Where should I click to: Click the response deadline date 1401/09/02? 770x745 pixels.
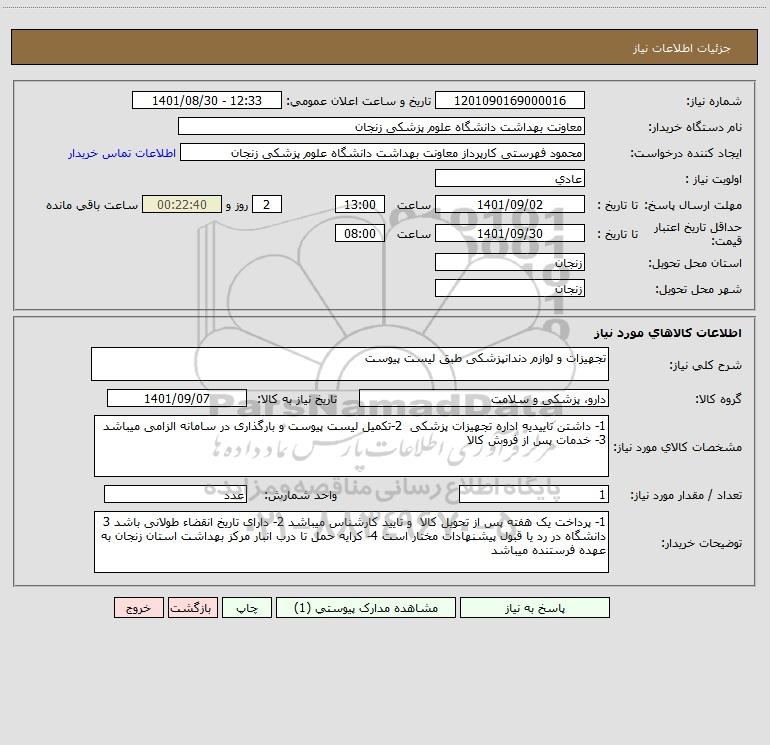(x=510, y=204)
